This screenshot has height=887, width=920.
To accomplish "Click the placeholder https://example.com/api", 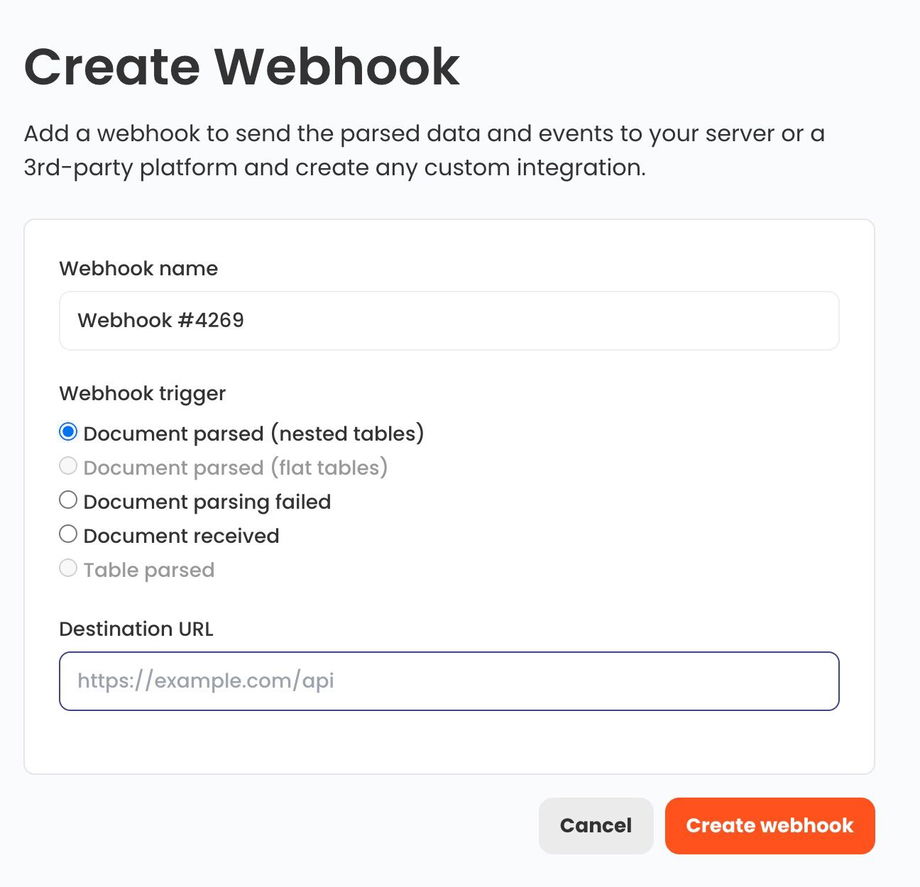I will 204,681.
